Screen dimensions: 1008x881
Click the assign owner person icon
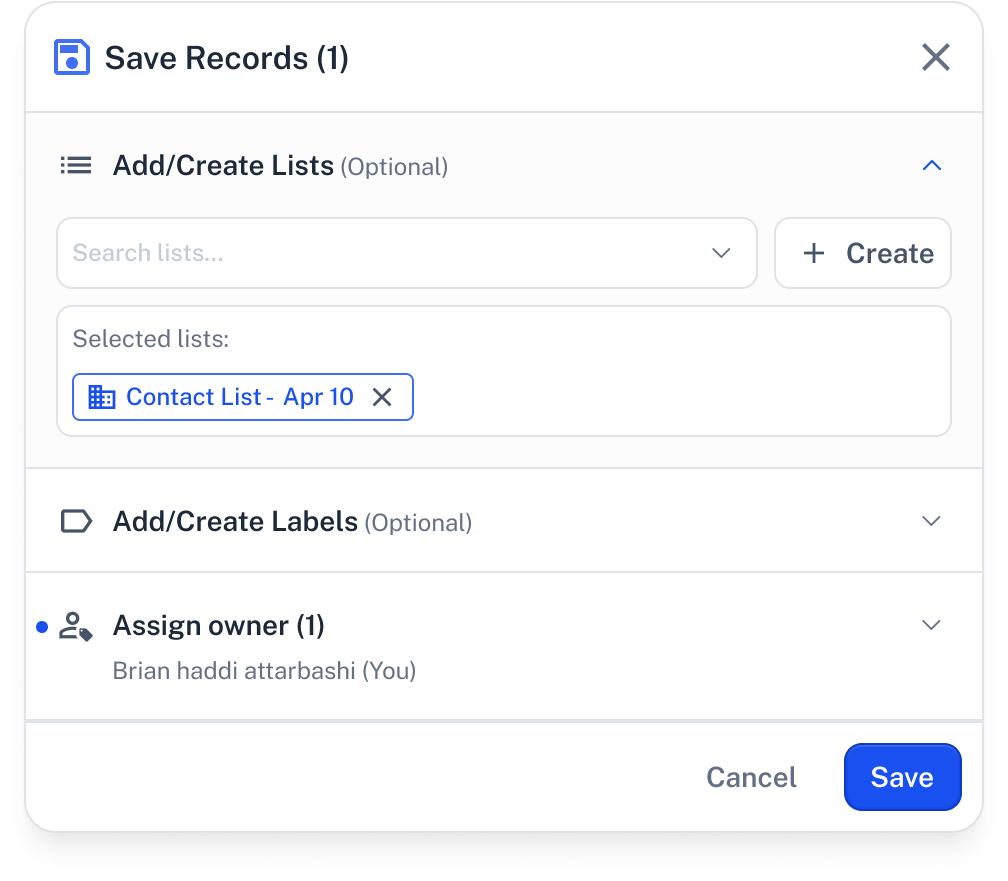pyautogui.click(x=76, y=626)
